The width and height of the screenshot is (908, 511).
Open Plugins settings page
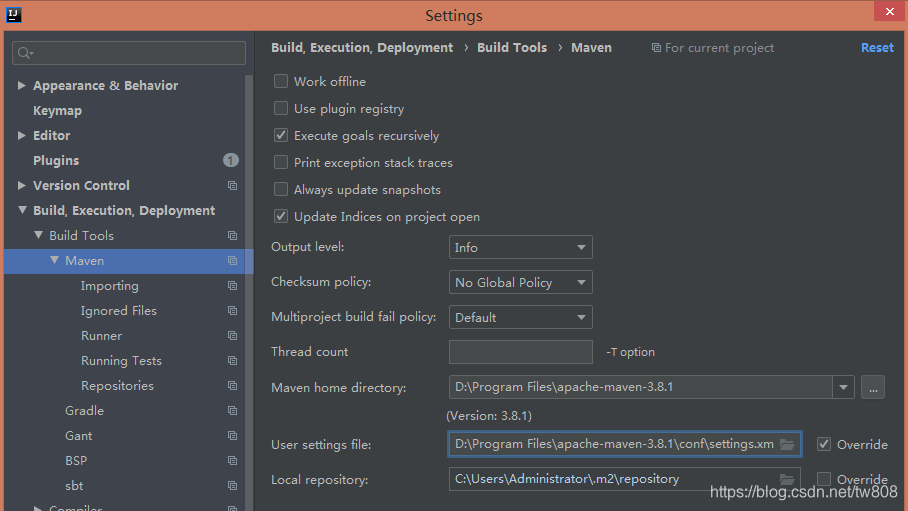click(56, 160)
